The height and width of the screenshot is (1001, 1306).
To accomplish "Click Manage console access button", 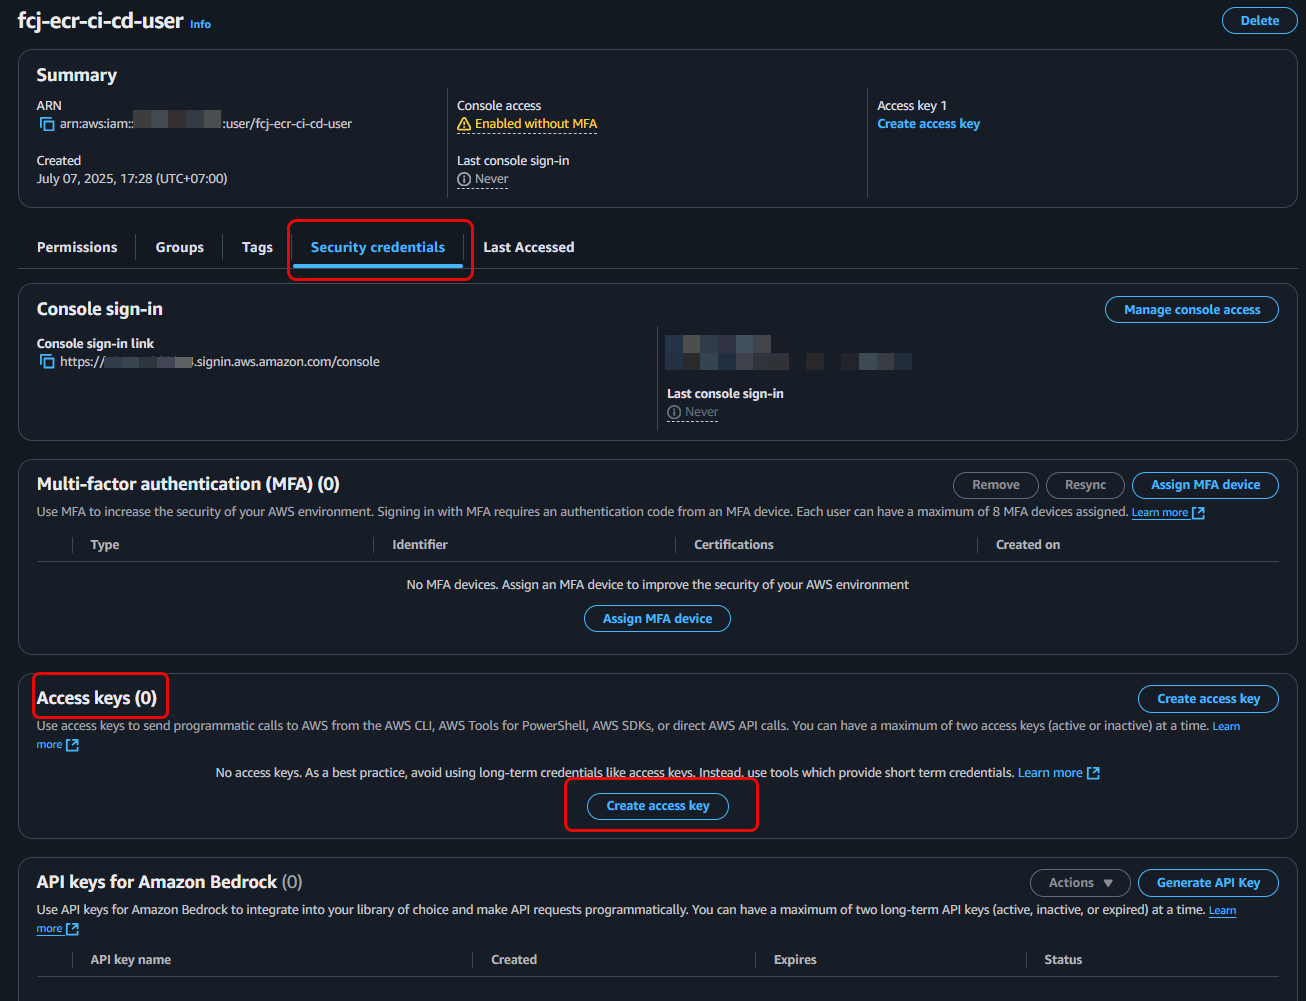I will [1191, 310].
